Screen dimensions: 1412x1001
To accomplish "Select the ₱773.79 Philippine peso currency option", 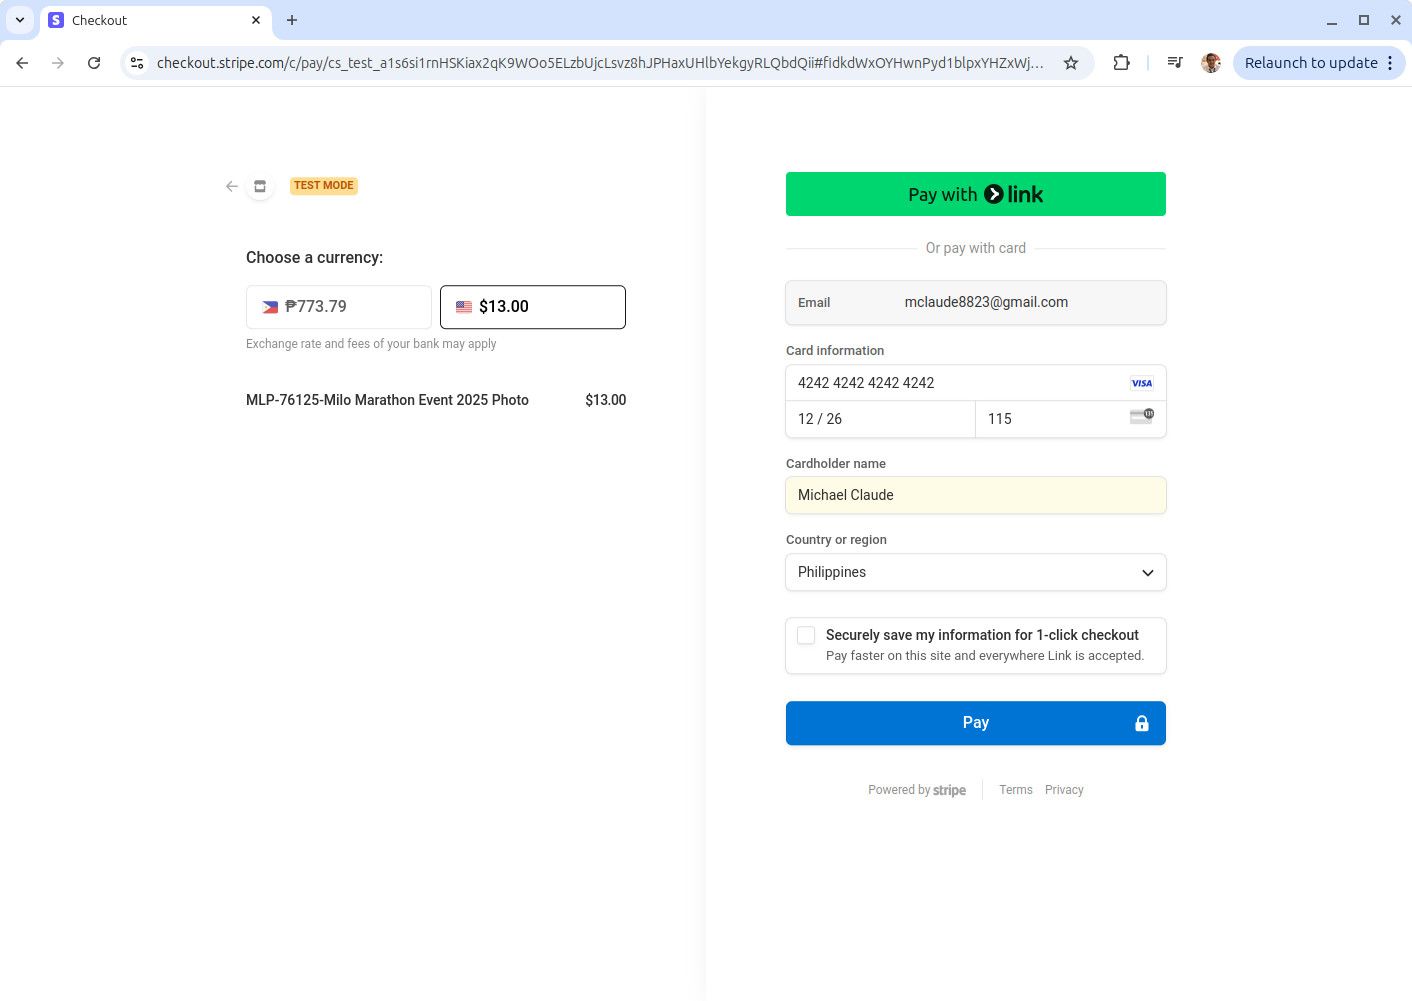I will click(339, 307).
